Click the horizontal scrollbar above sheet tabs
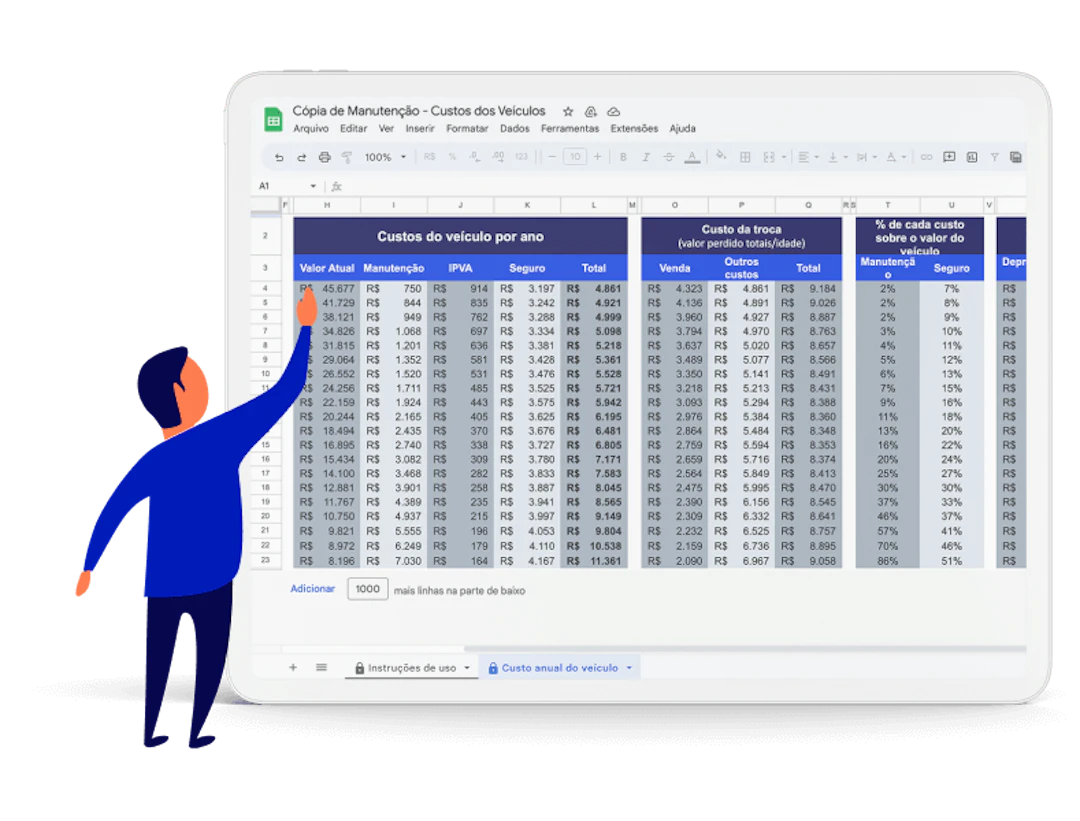Viewport: 1080px width, 821px height. [x=745, y=649]
